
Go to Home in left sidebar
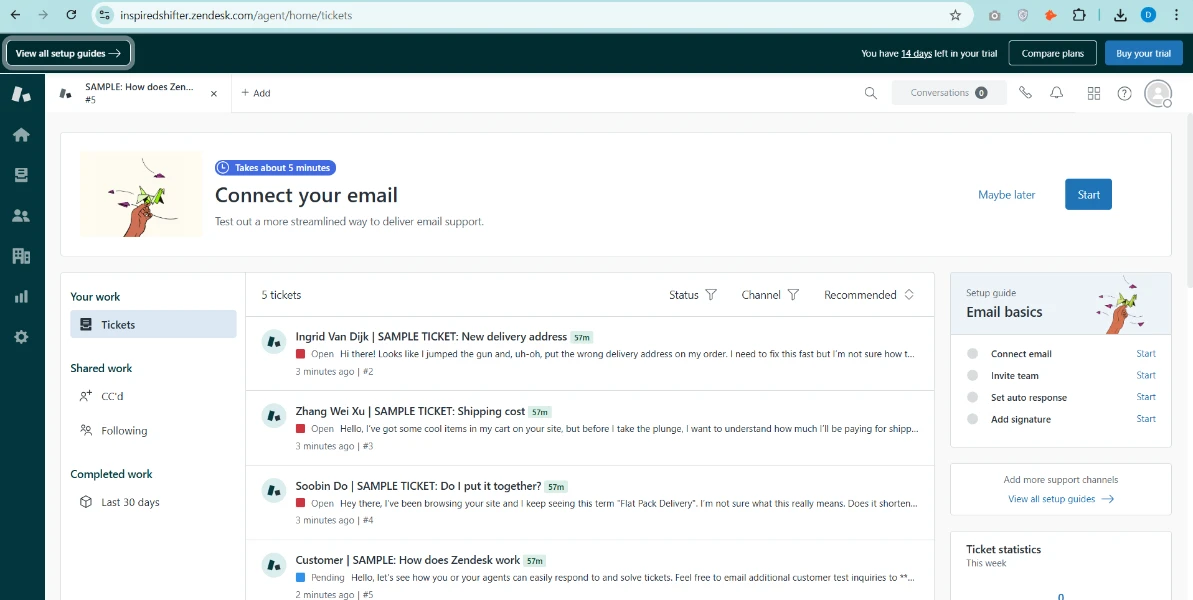point(21,135)
